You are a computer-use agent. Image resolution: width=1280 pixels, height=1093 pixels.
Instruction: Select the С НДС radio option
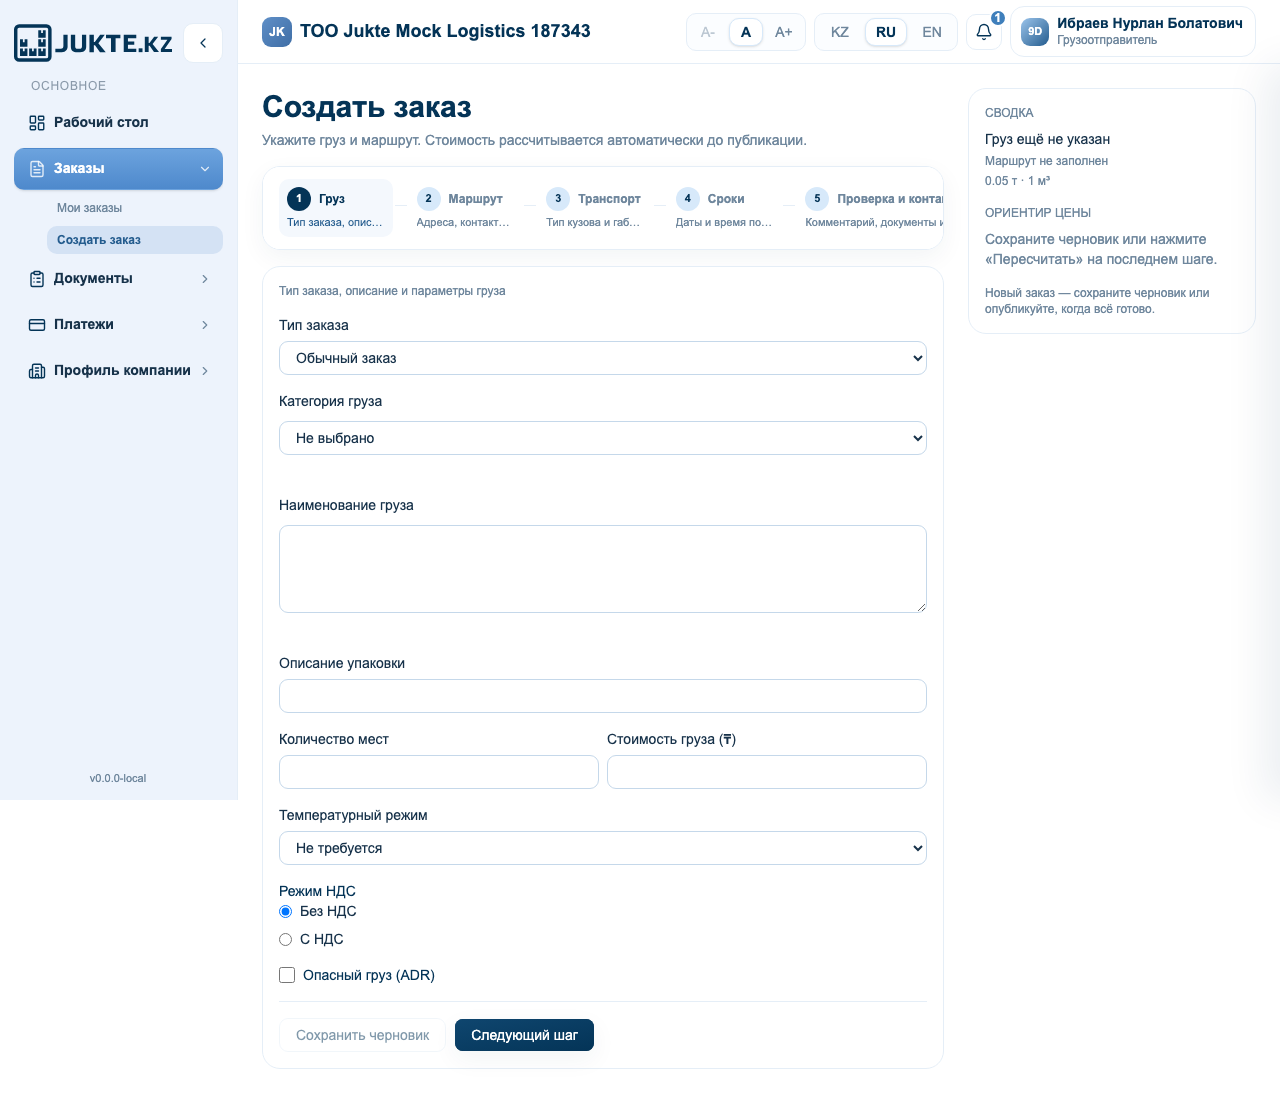pyautogui.click(x=285, y=939)
